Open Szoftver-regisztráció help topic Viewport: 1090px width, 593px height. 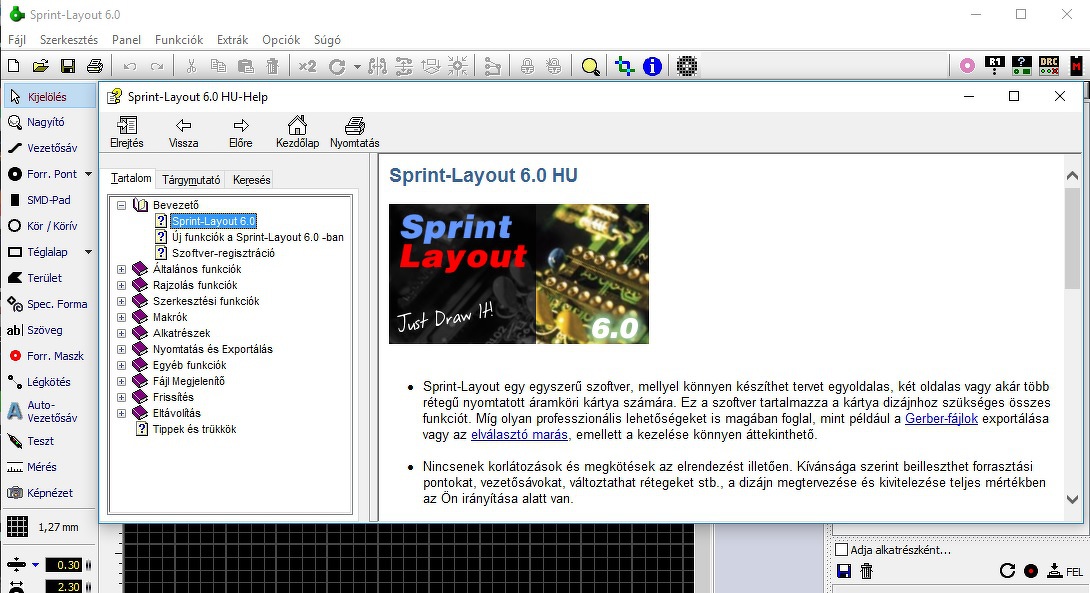point(223,253)
